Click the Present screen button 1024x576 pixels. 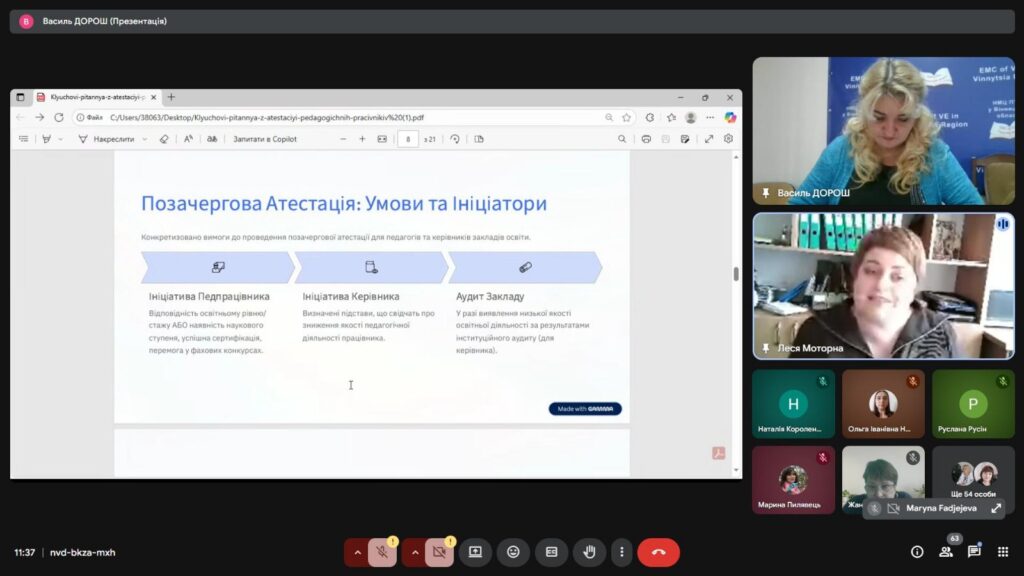(475, 552)
